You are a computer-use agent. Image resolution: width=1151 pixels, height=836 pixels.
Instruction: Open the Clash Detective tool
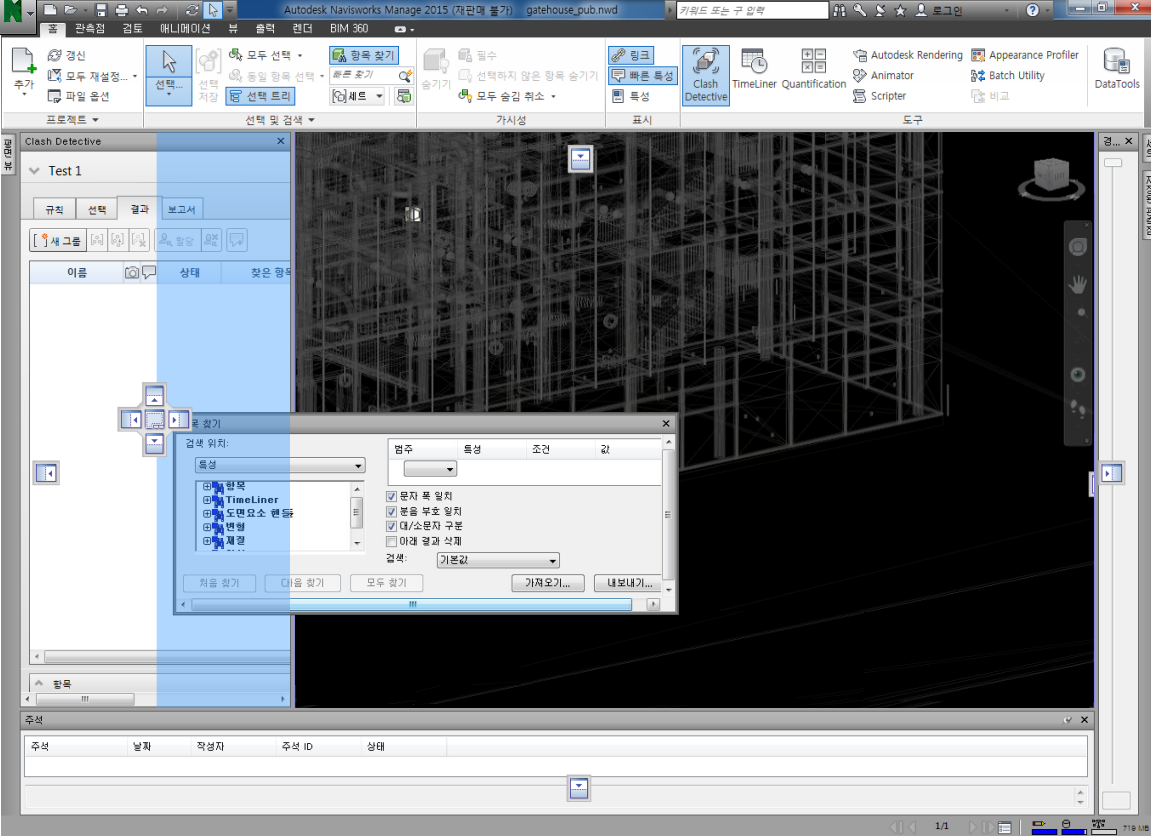706,73
